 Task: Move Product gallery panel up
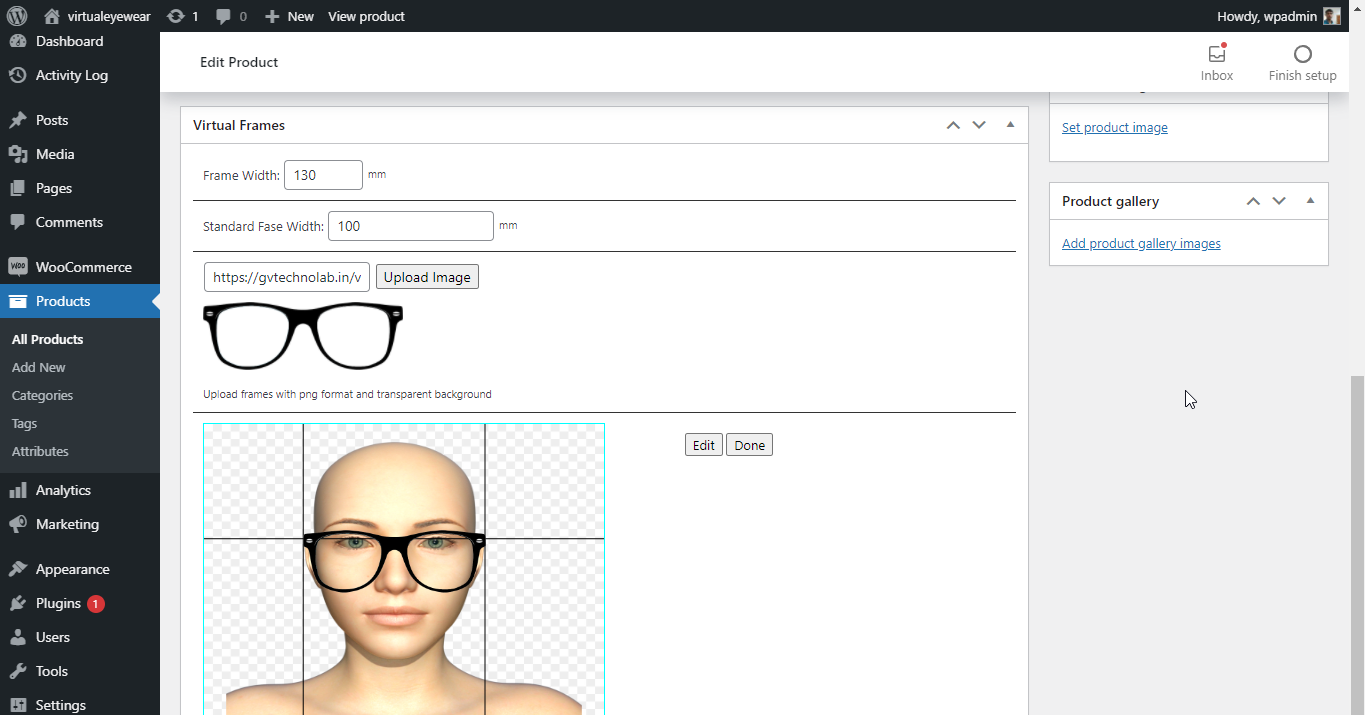[1253, 201]
